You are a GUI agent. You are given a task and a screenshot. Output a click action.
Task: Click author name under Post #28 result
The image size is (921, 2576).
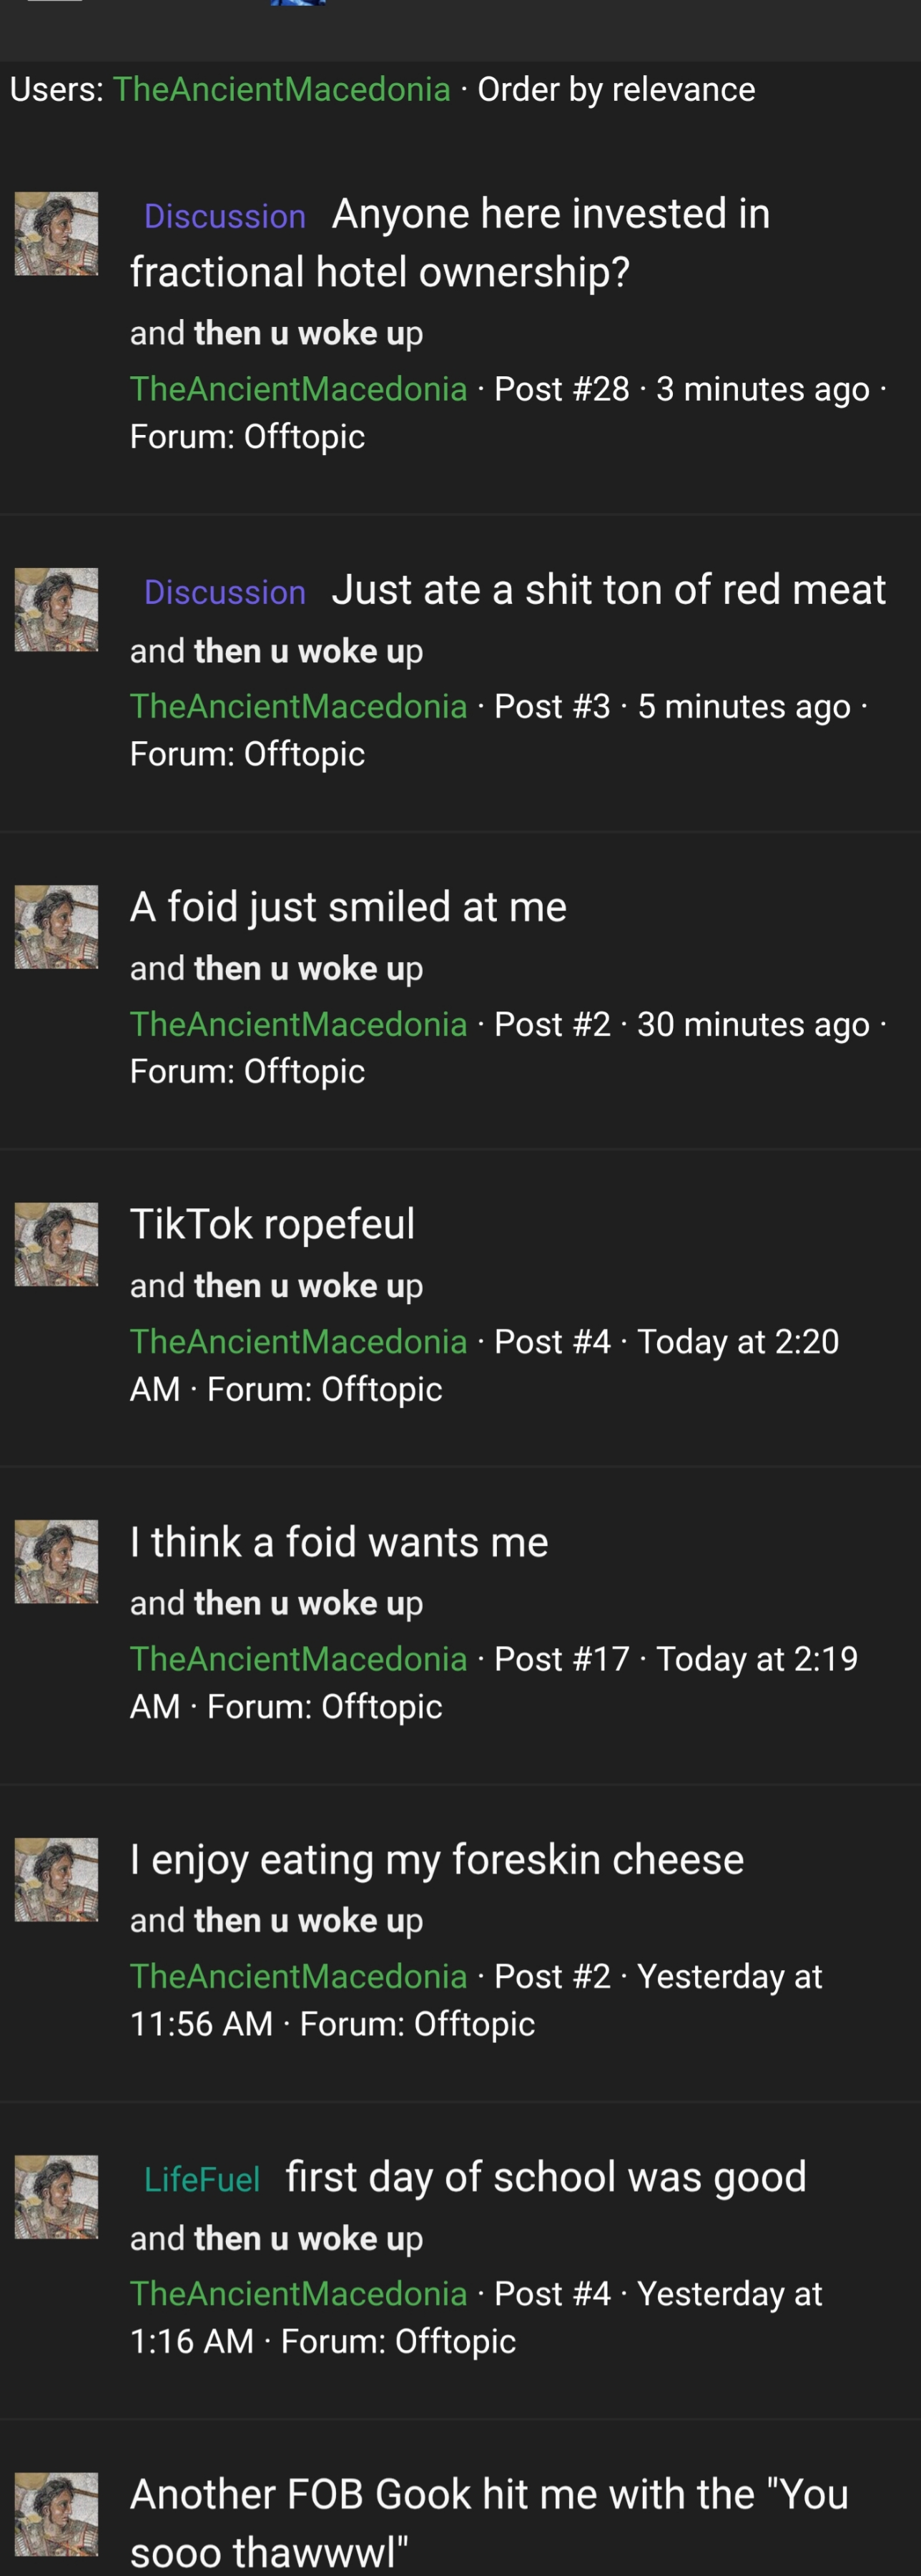point(299,389)
